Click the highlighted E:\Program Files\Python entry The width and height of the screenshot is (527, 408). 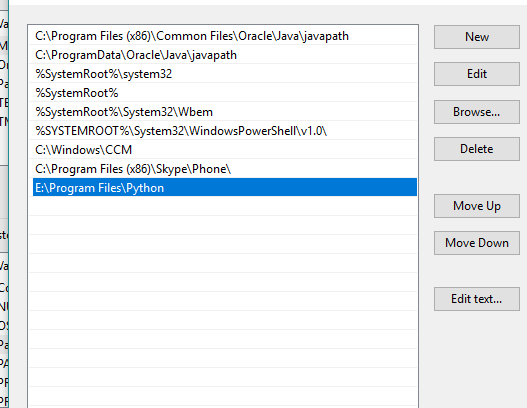pos(225,188)
